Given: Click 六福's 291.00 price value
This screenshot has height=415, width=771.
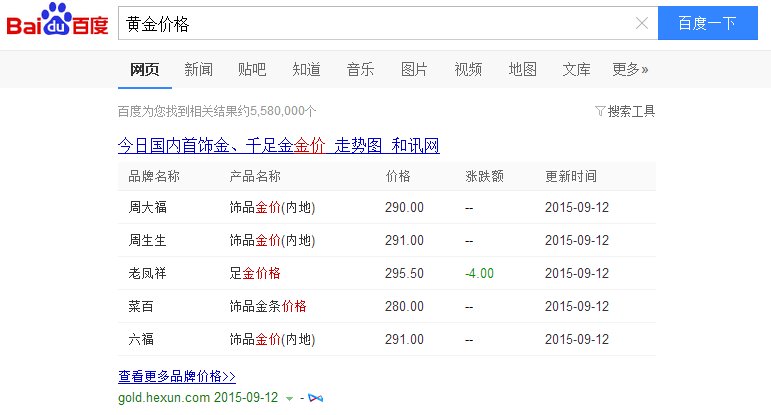Looking at the screenshot, I should (x=404, y=339).
